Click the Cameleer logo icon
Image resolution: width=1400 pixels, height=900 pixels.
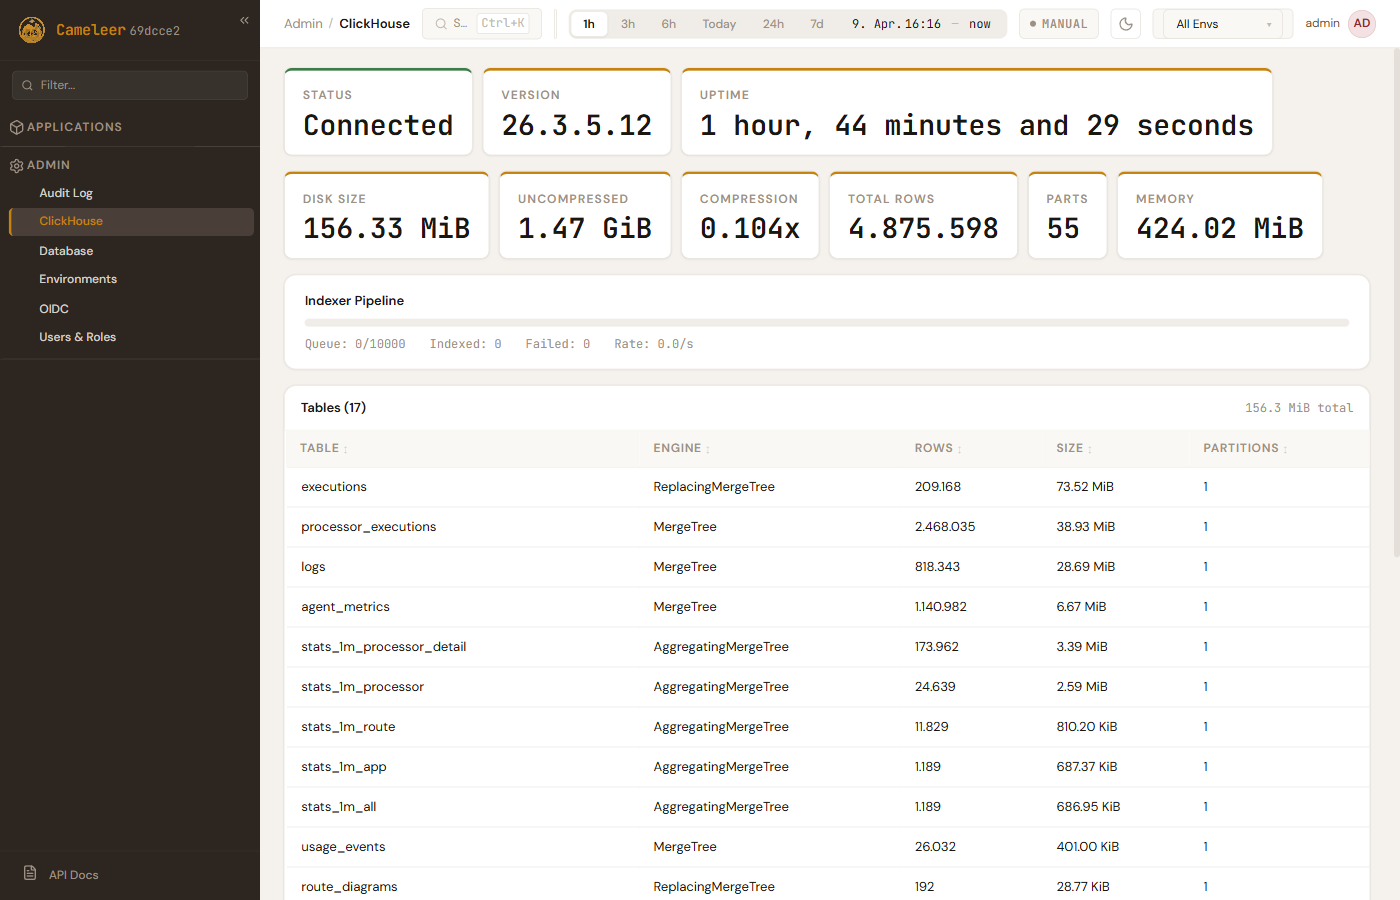(x=32, y=30)
